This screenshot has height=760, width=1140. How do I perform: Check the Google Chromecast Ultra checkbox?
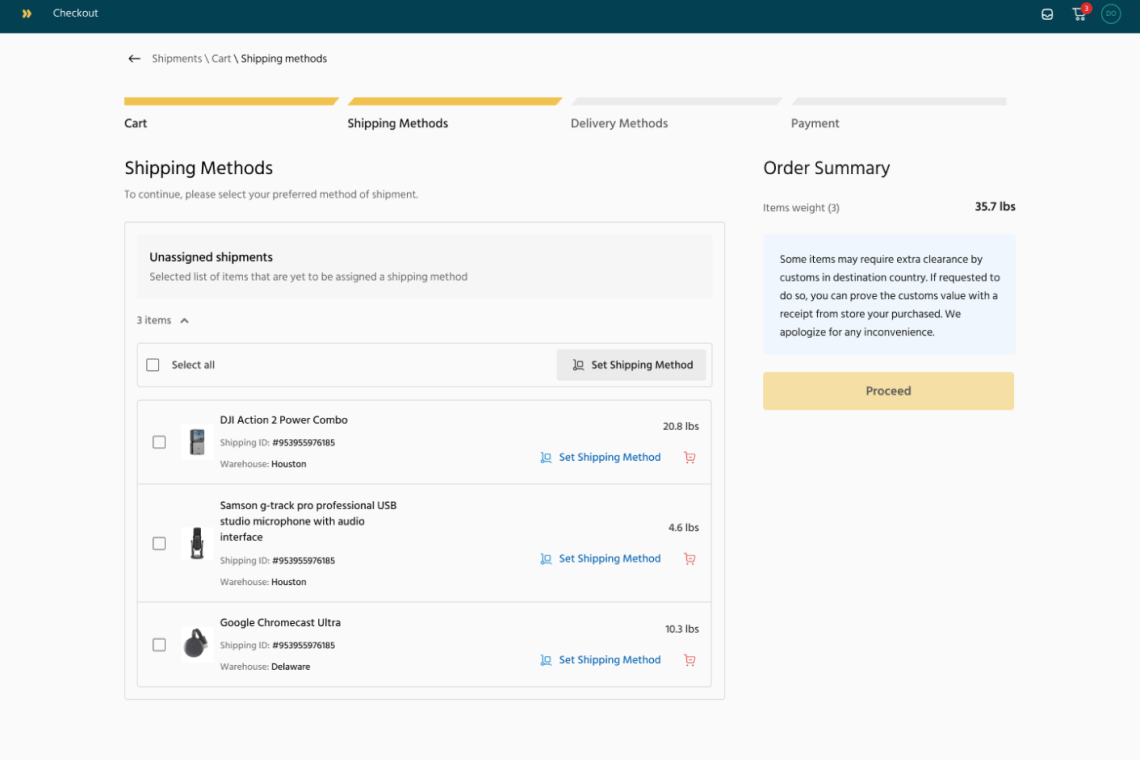coord(159,644)
